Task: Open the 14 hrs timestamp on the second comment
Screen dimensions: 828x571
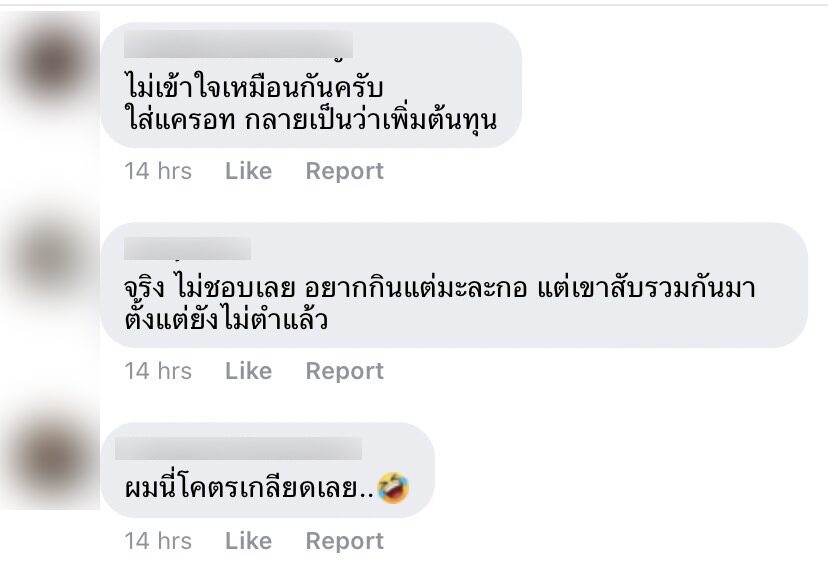Action: coord(158,371)
